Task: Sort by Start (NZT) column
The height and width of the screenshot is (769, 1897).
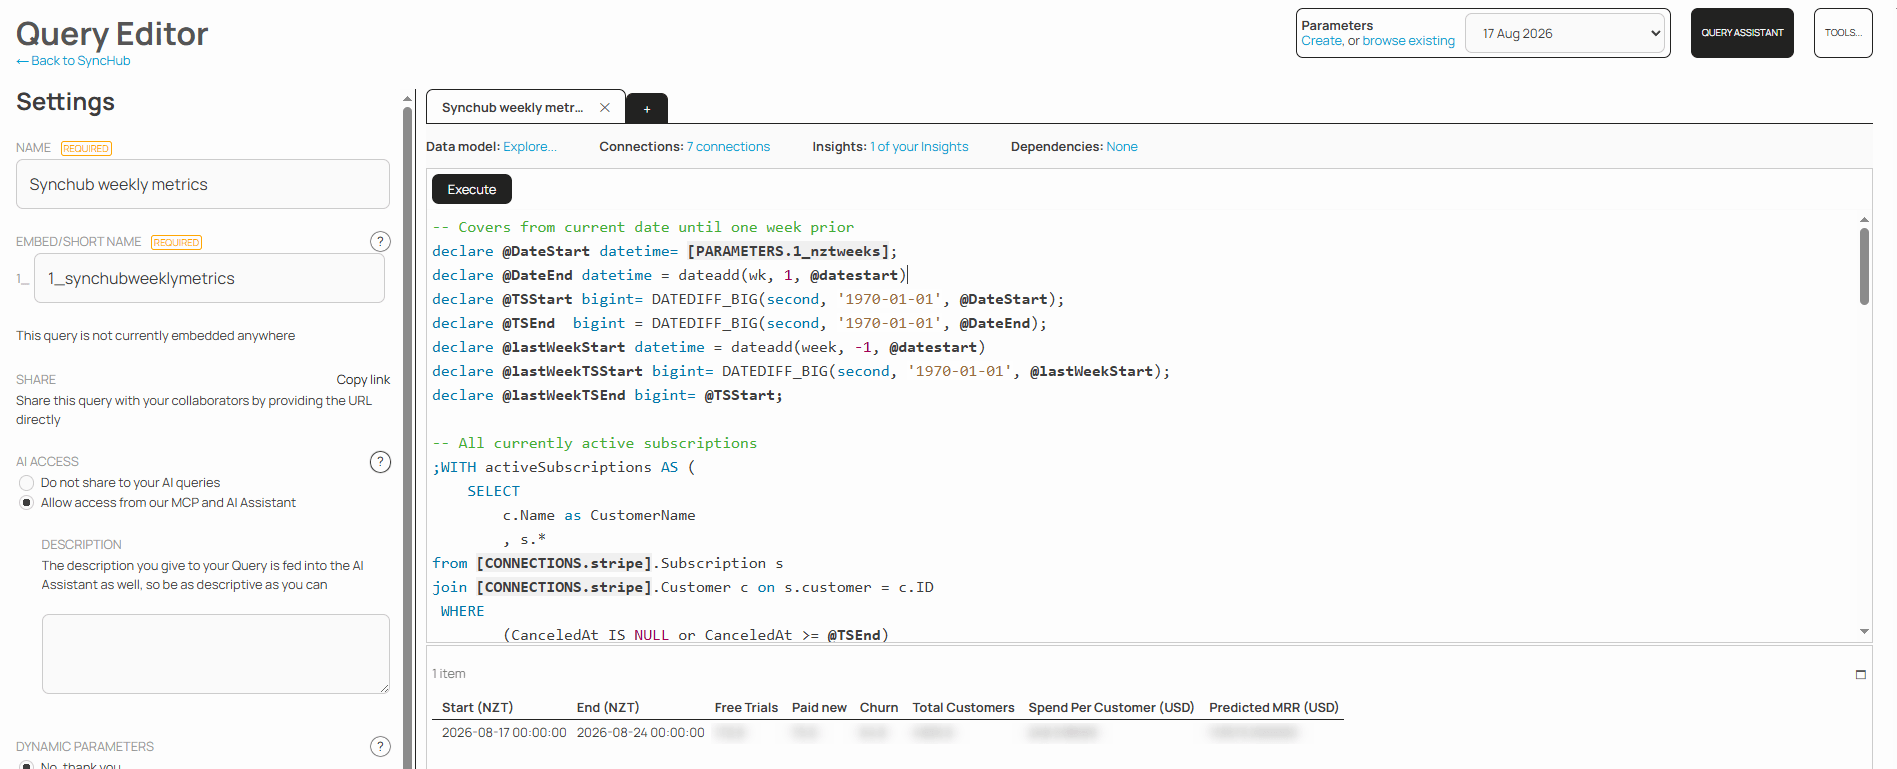Action: [x=477, y=708]
